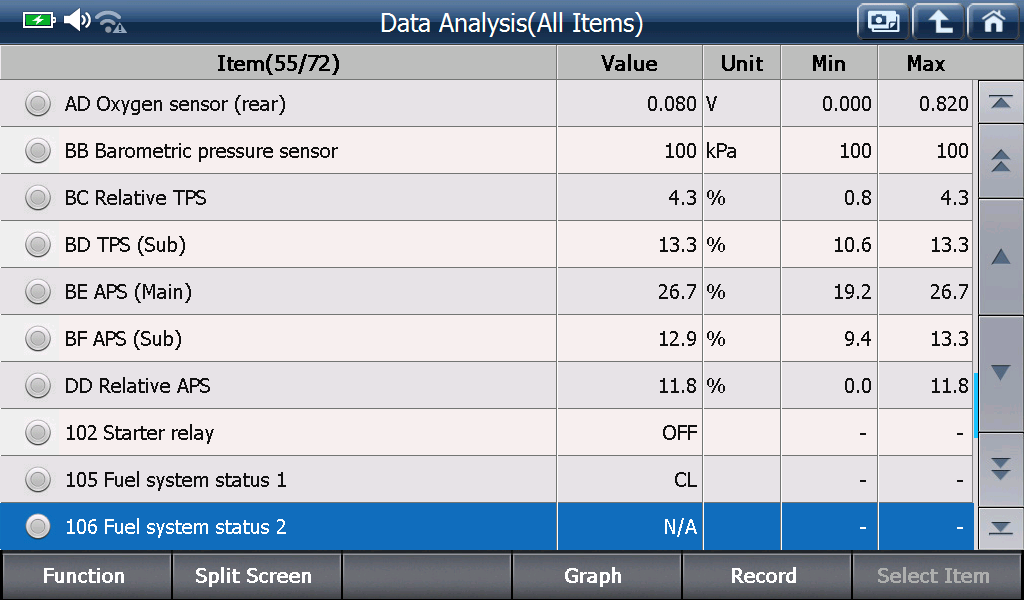Select the BE APS (Main) row

(487, 292)
